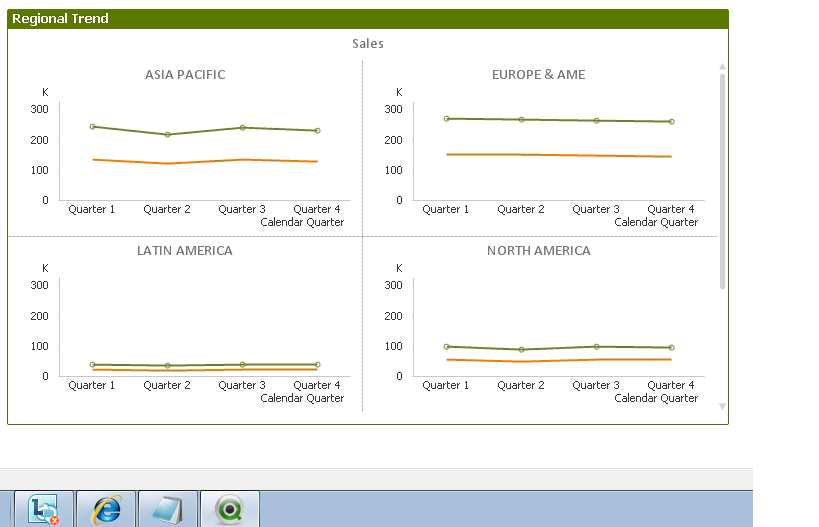Click the Sales chart title

pyautogui.click(x=368, y=43)
